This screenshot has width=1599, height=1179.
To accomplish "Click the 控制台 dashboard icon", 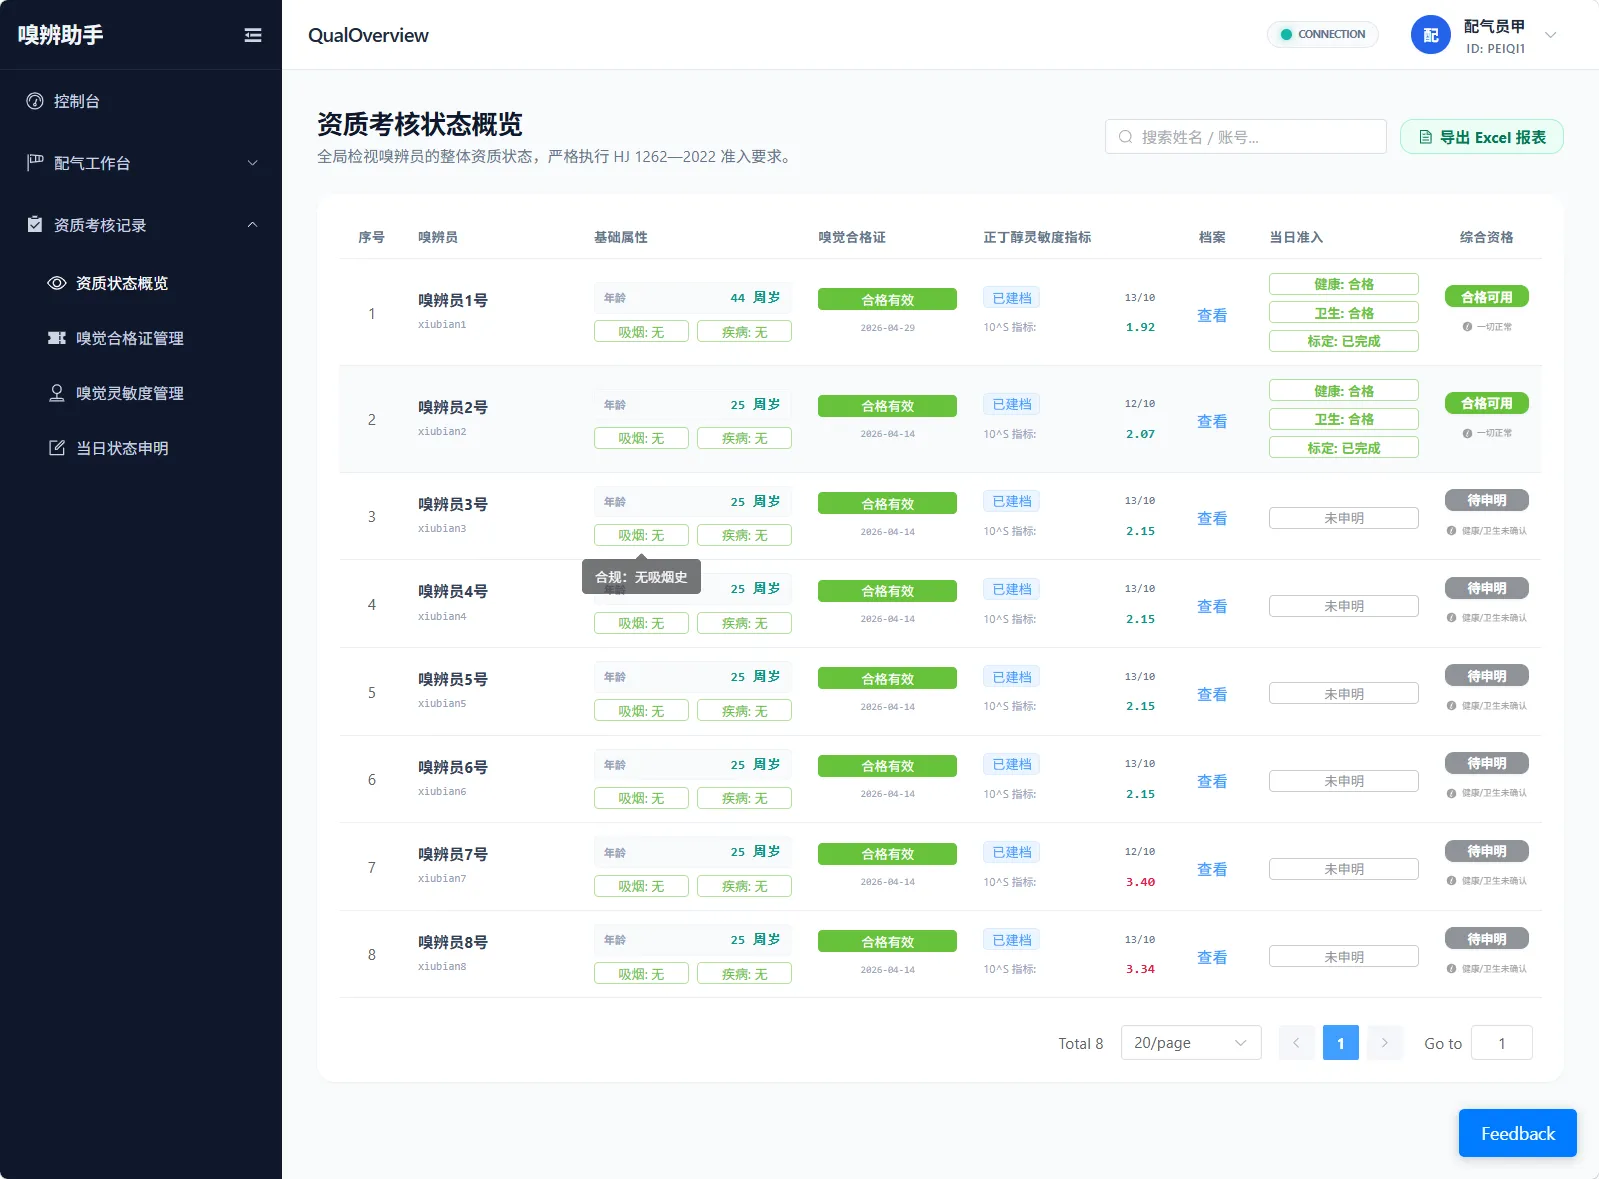I will (x=35, y=101).
